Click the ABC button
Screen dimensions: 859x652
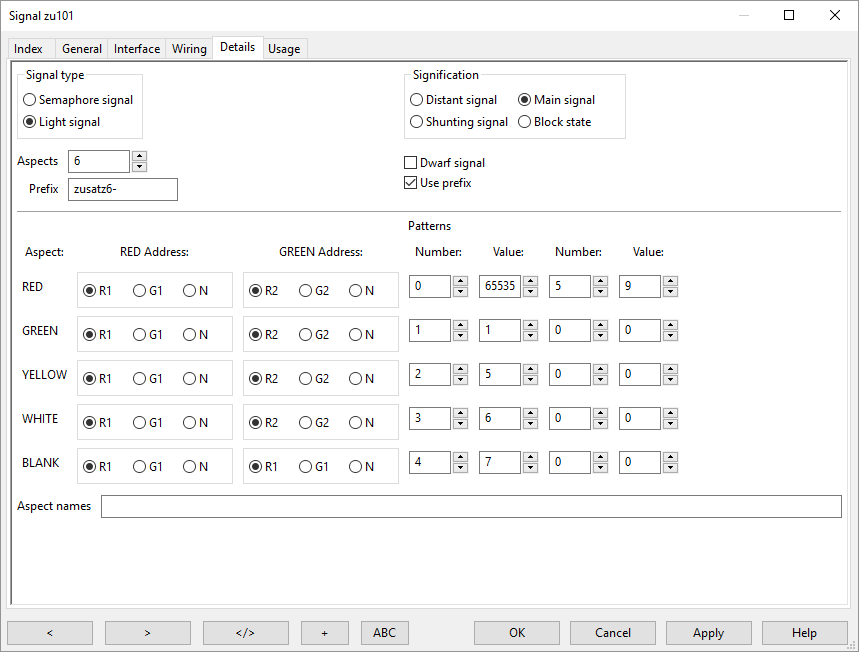click(x=384, y=632)
